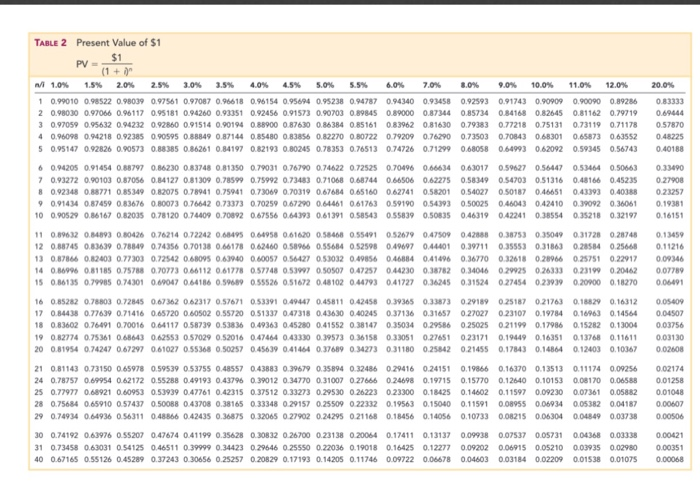
Task: Click value 0.45235 in row 7
Action: tap(624, 180)
